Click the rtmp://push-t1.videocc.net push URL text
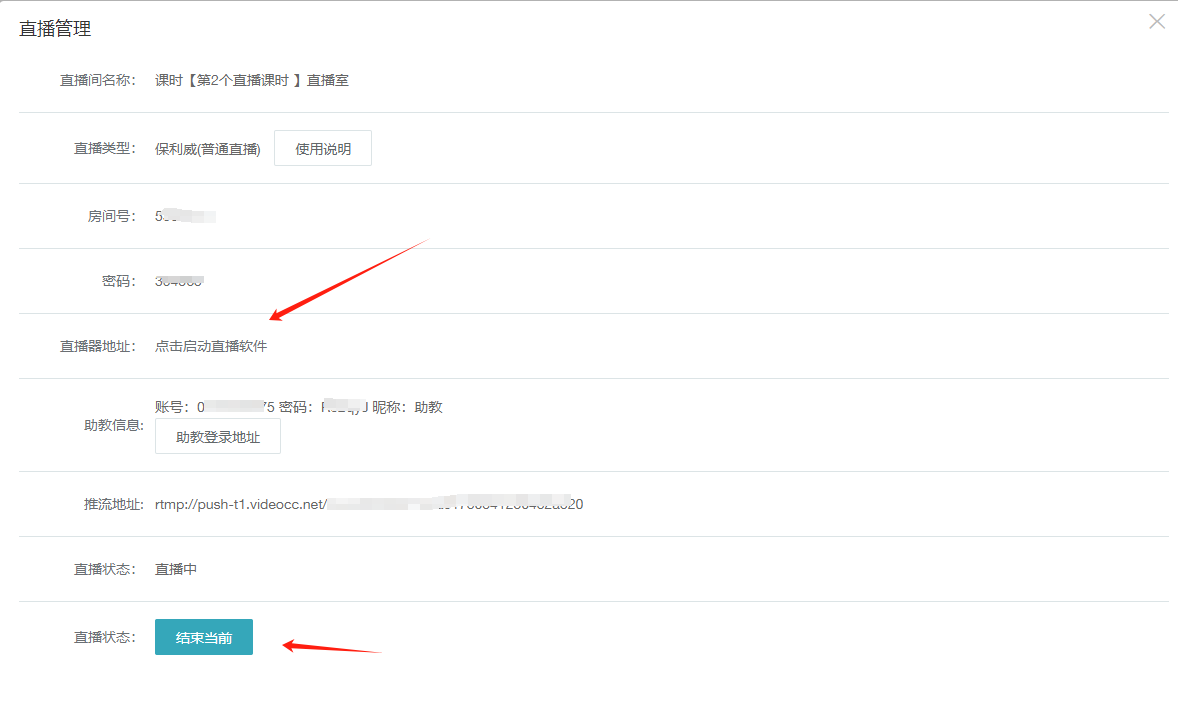This screenshot has width=1178, height=701. [x=368, y=505]
